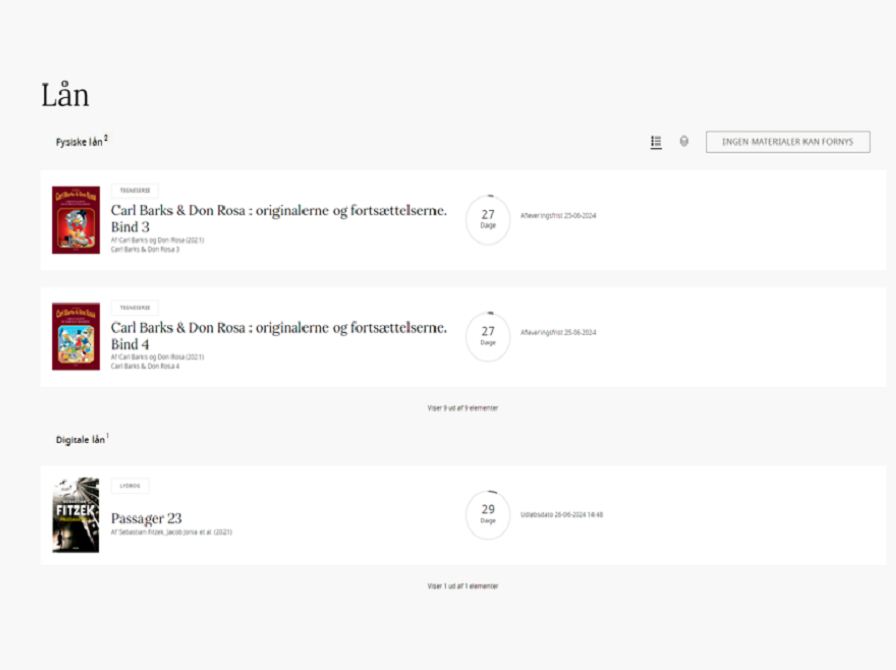
Task: Open the Passager 23 audiobook cover
Action: click(76, 515)
